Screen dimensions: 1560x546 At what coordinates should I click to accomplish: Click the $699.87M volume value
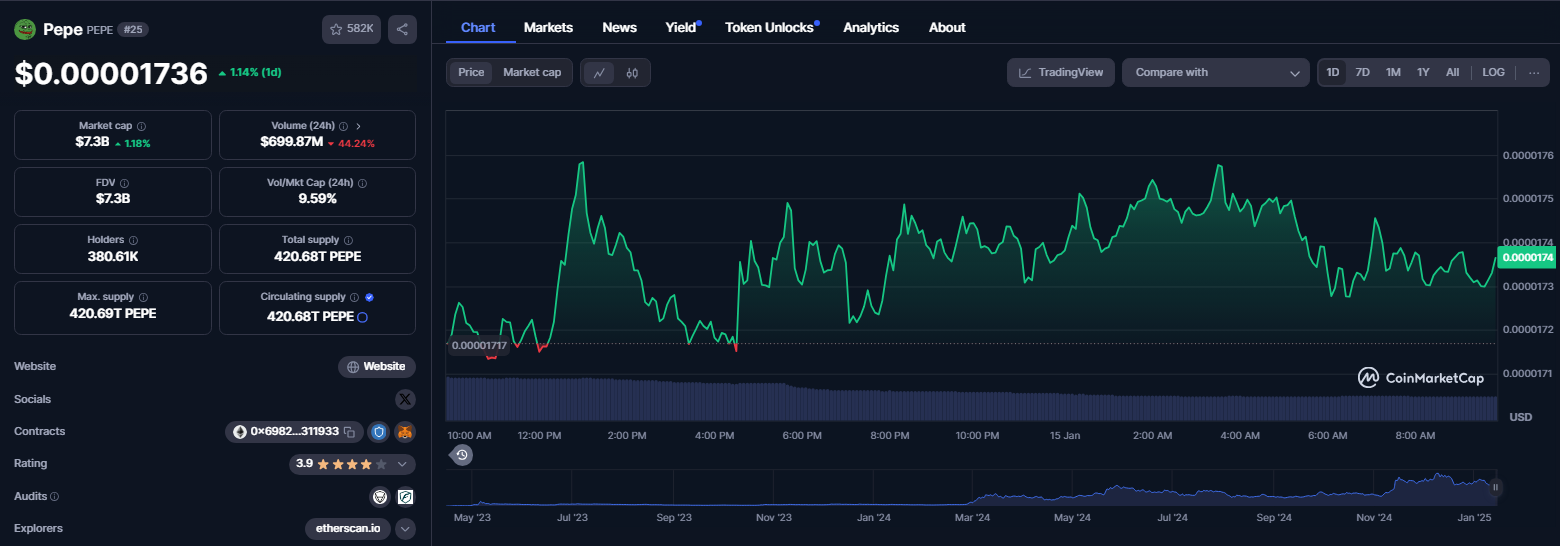tap(291, 142)
